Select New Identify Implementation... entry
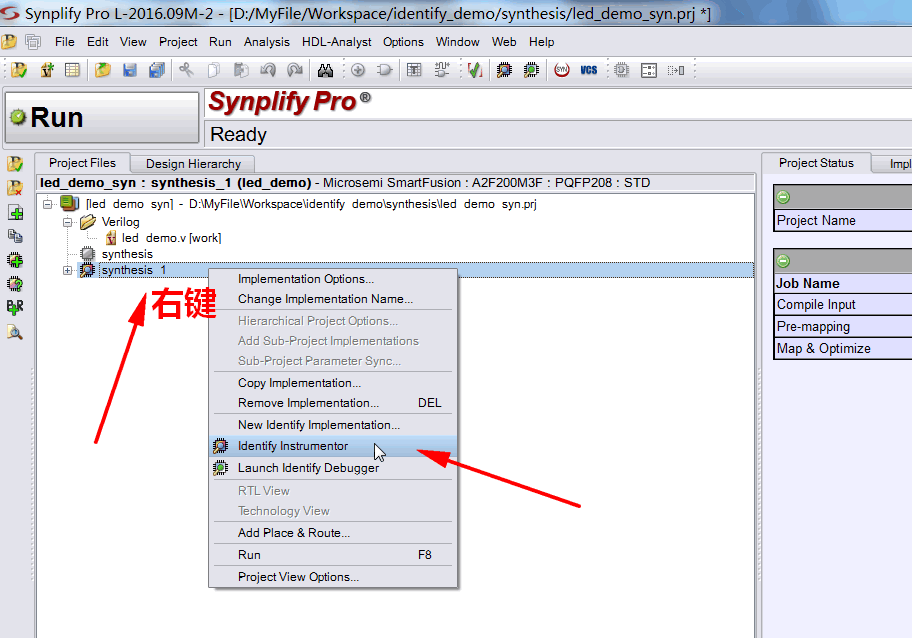 coord(333,425)
